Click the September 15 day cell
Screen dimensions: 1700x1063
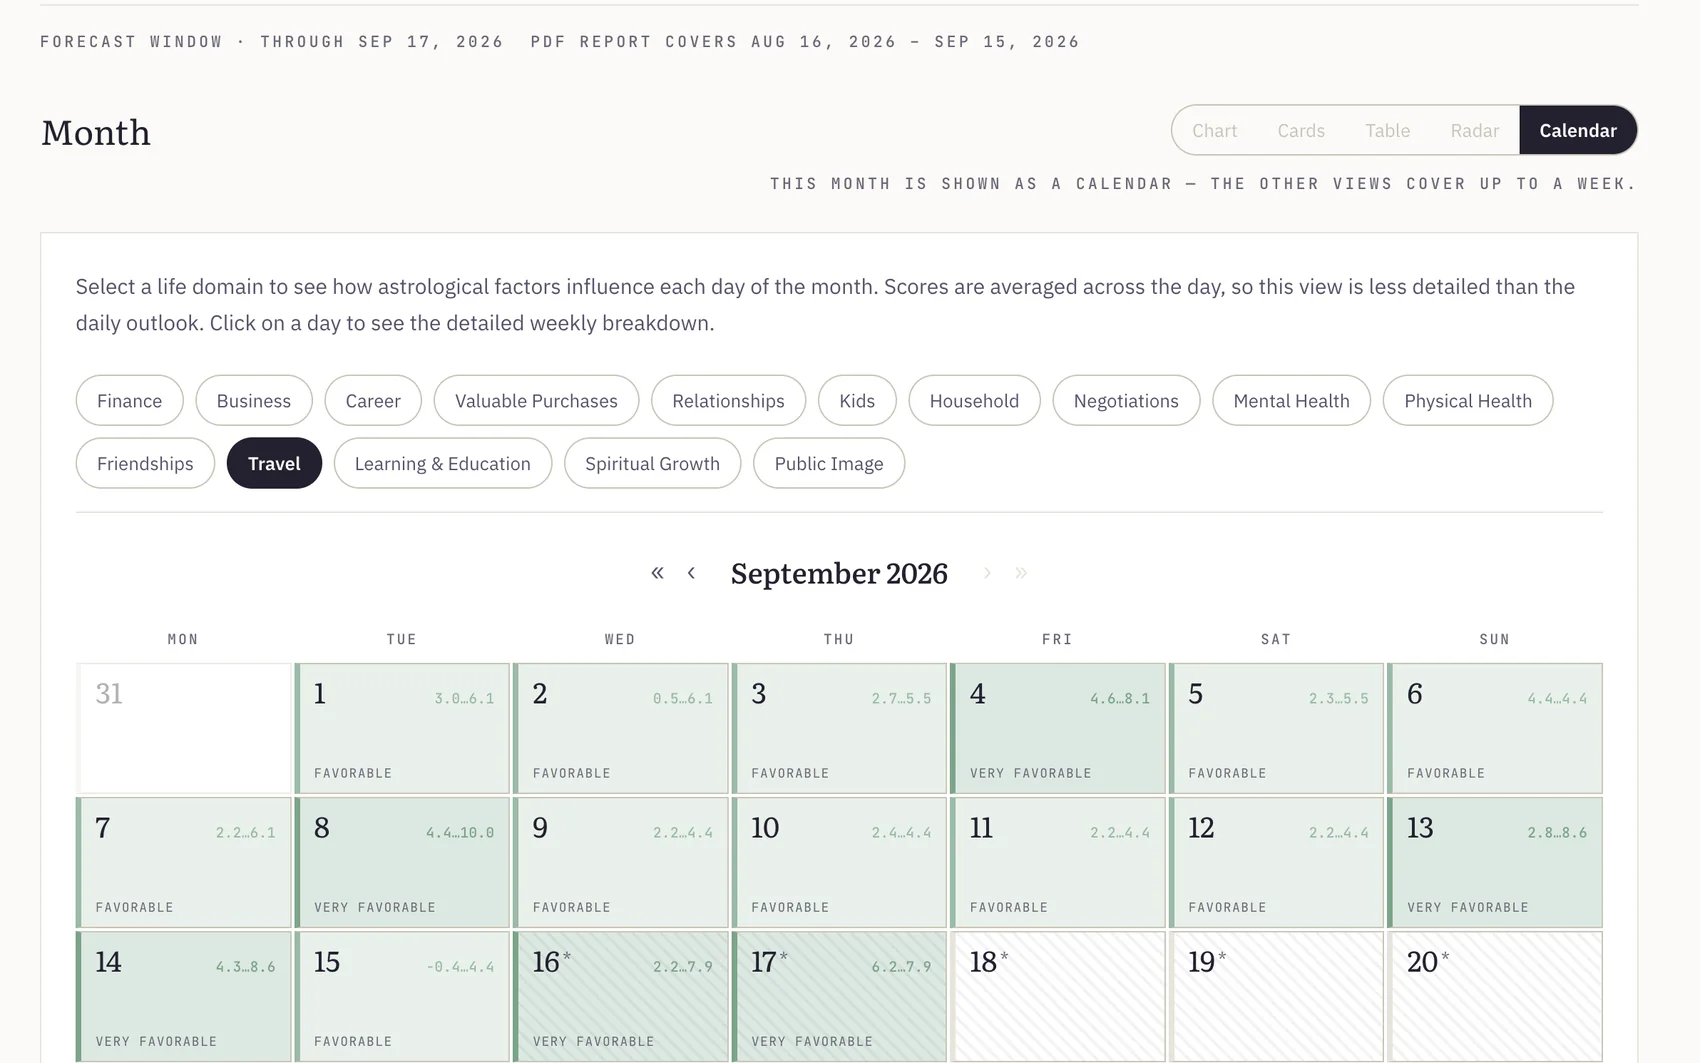[402, 996]
